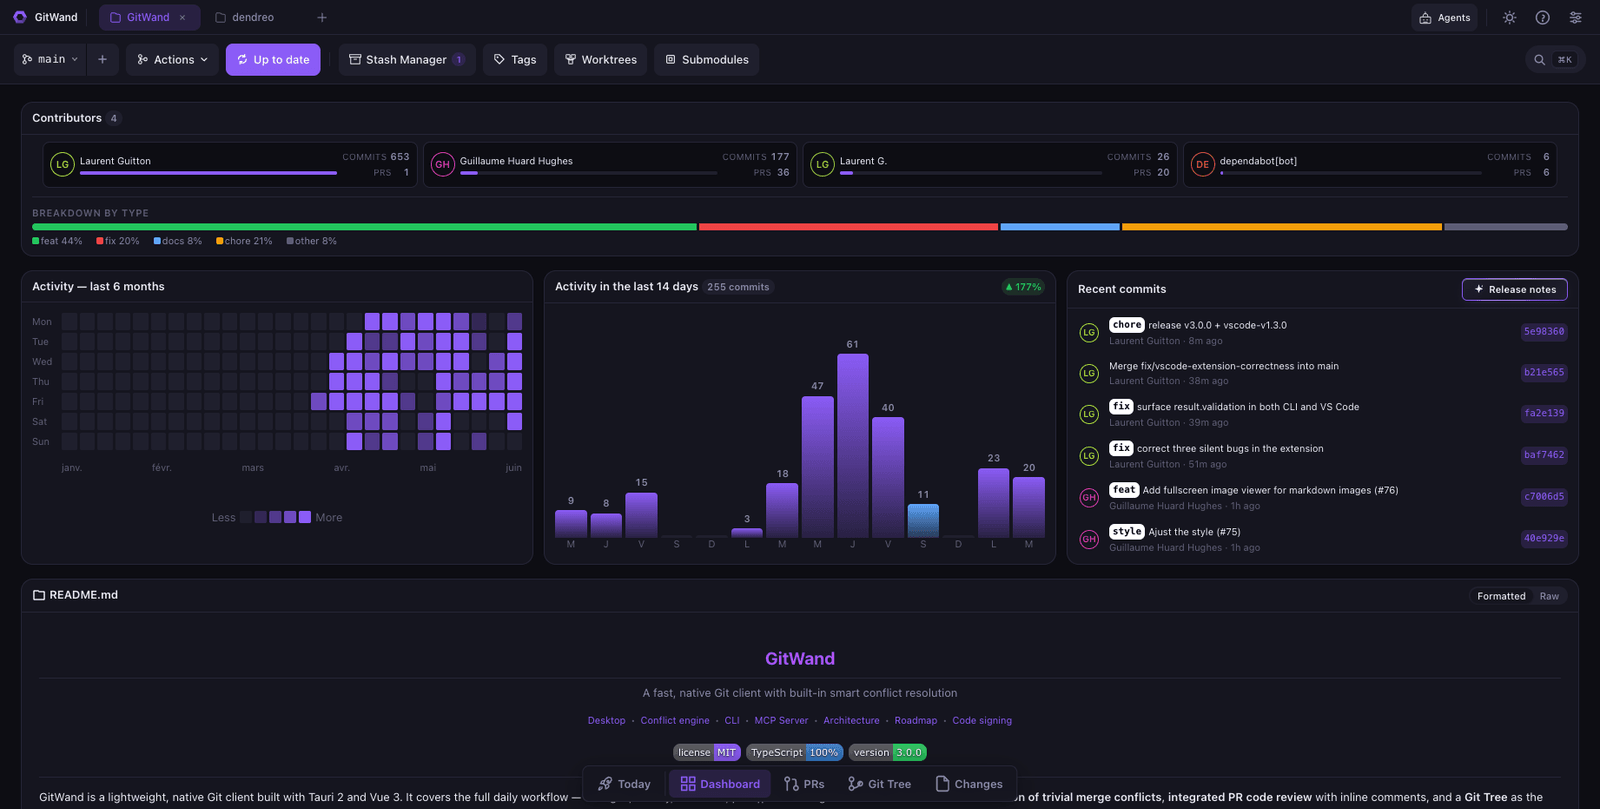This screenshot has width=1600, height=809.
Task: Switch to the Changes view
Action: coord(968,784)
